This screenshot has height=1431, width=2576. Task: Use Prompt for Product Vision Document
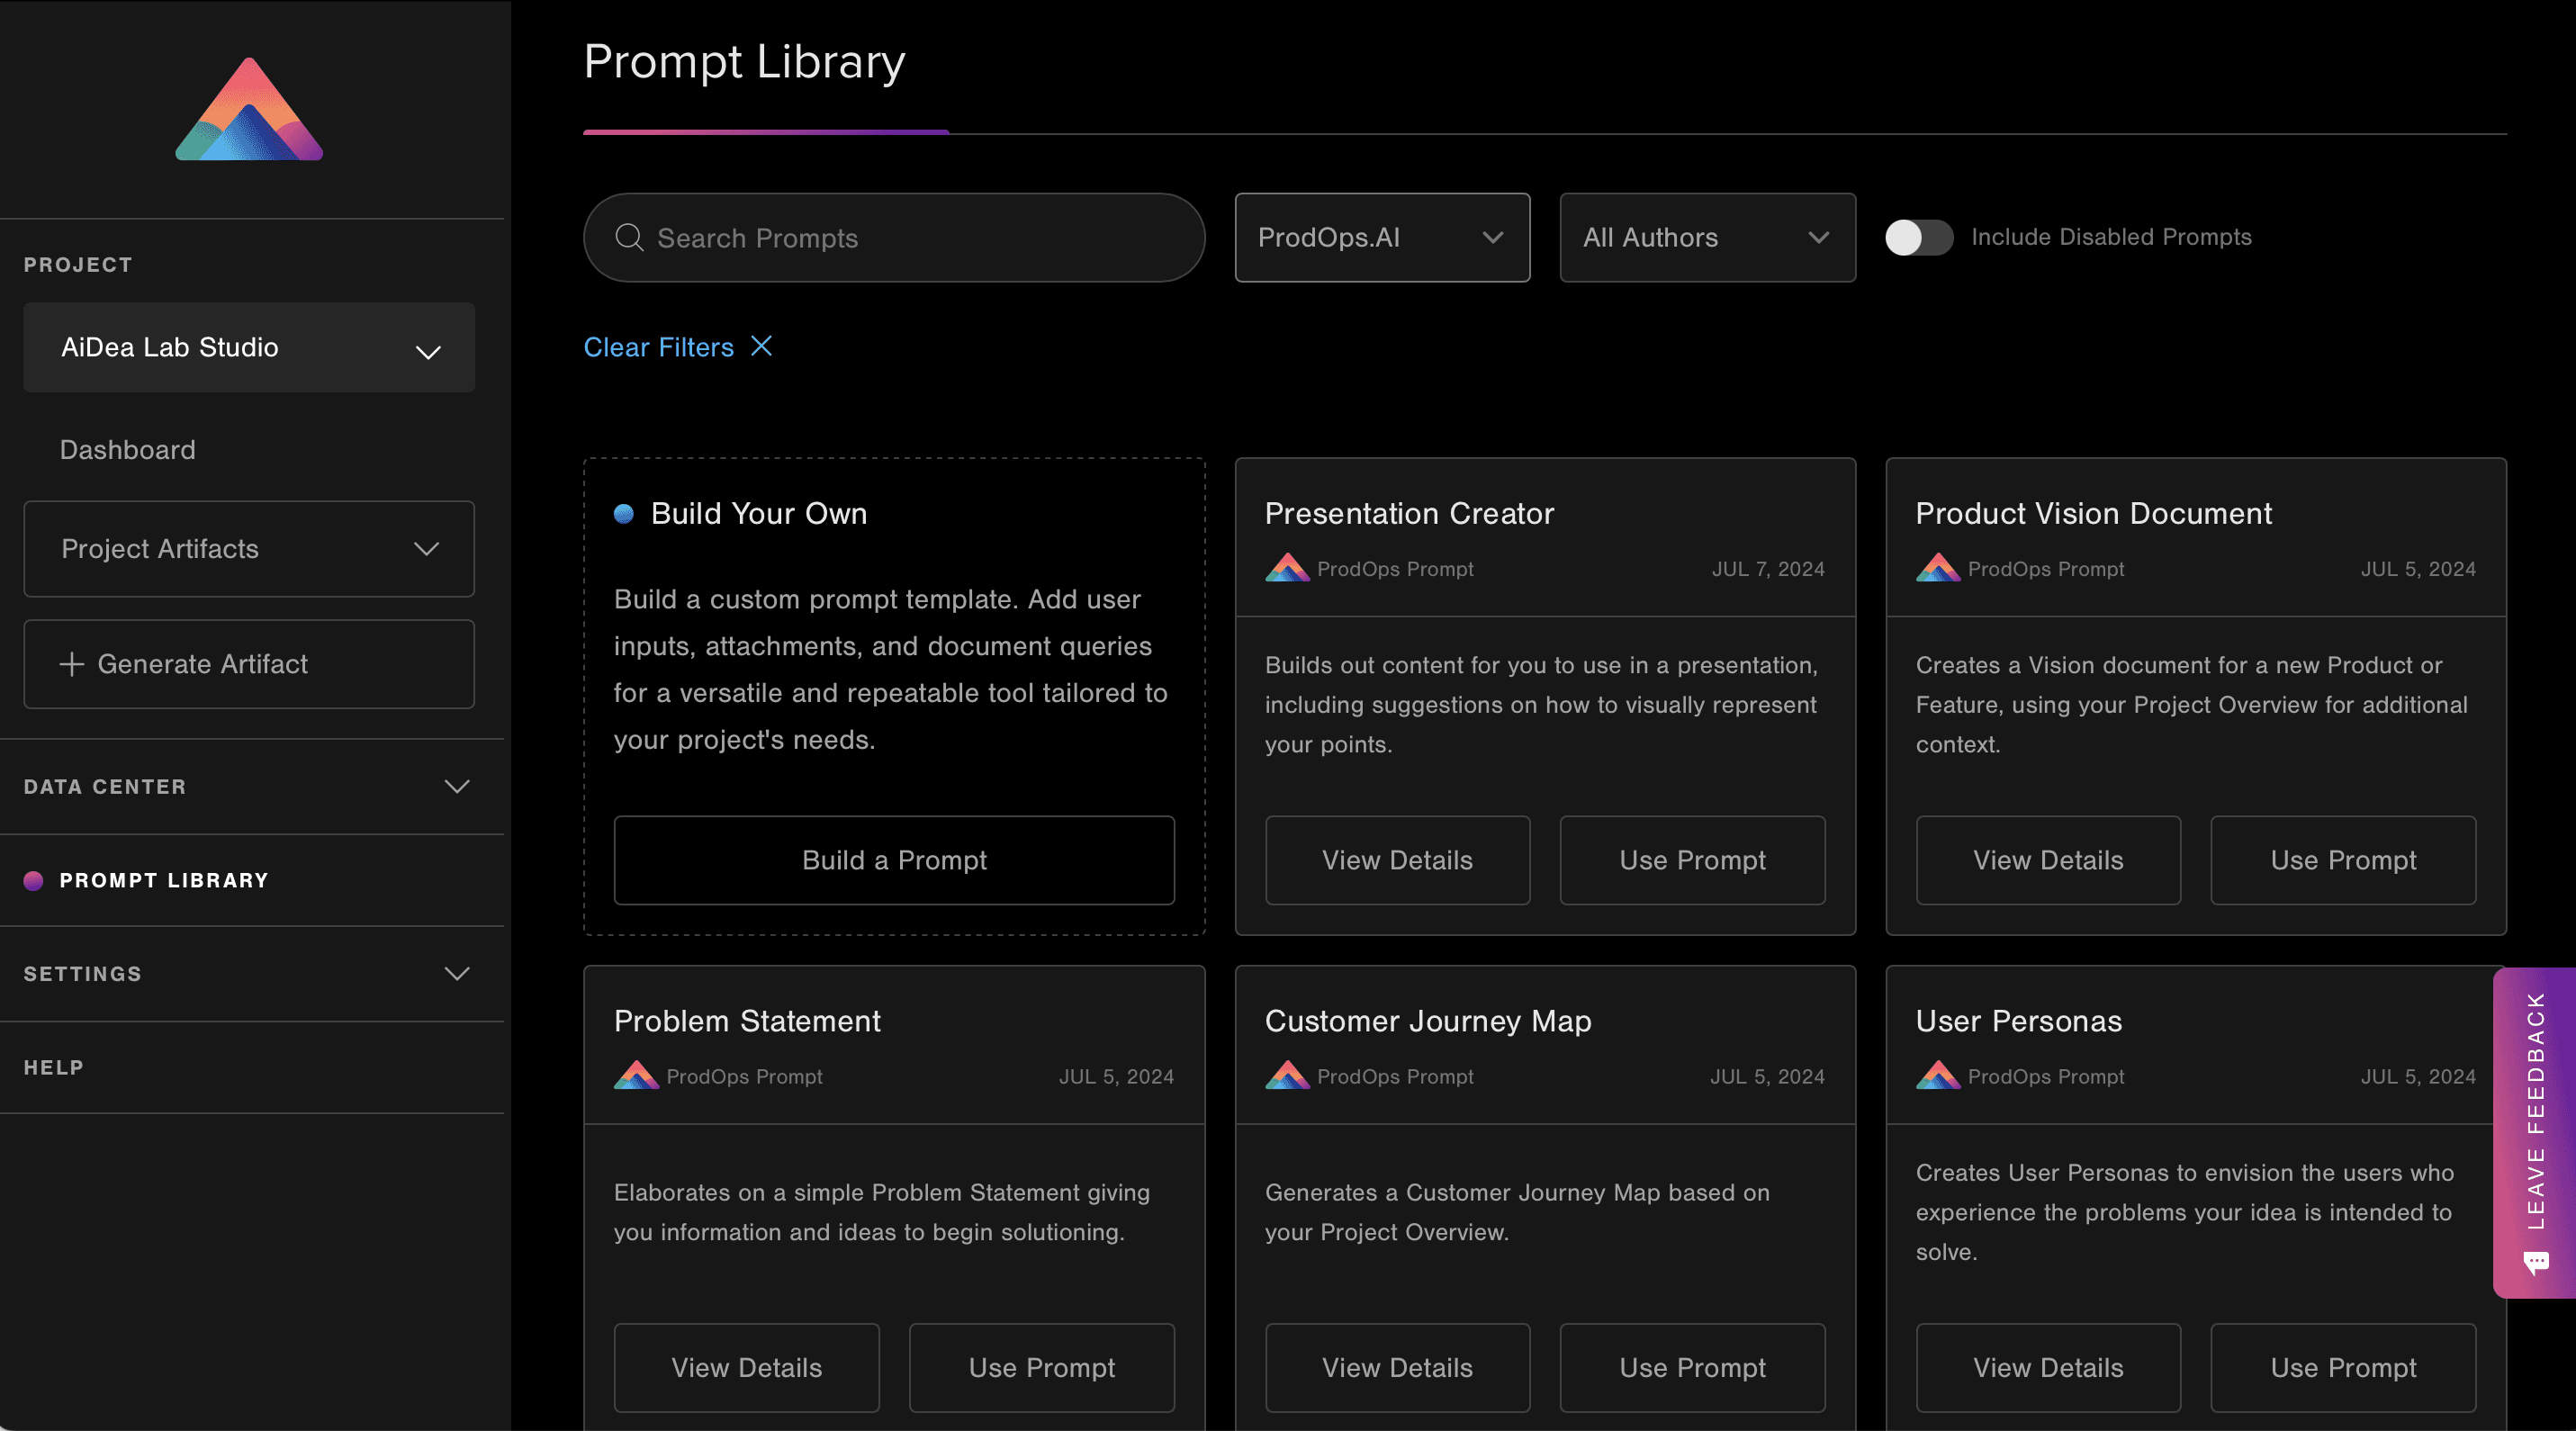click(x=2342, y=860)
